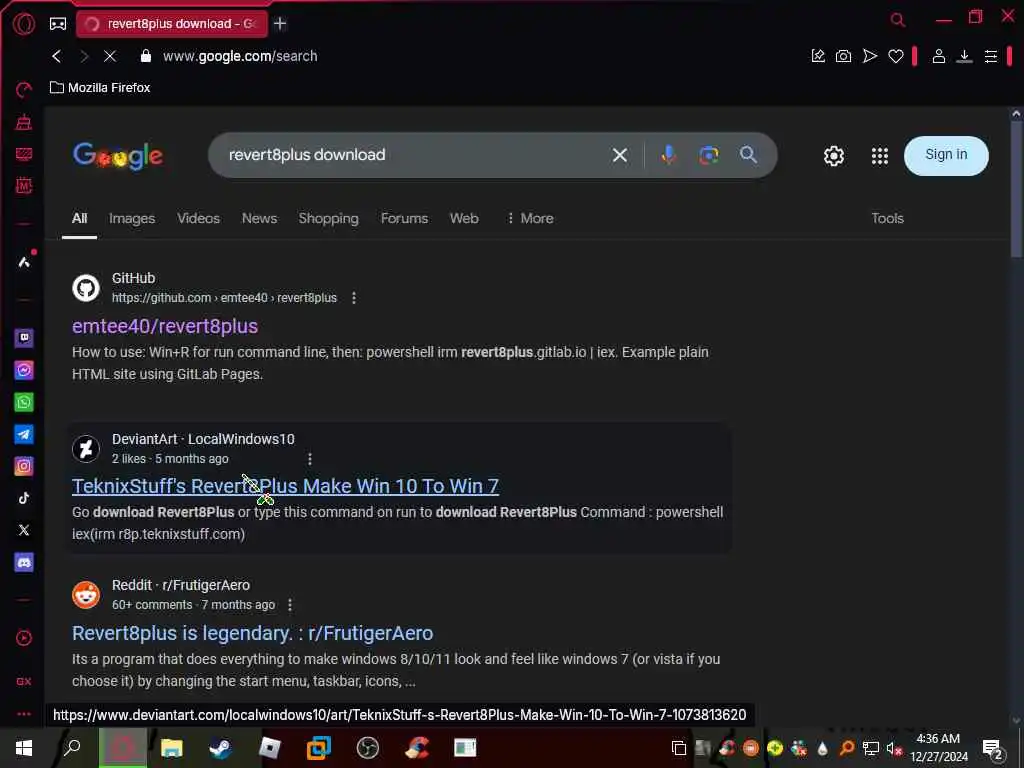Open Instagram in the sidebar

(x=24, y=466)
